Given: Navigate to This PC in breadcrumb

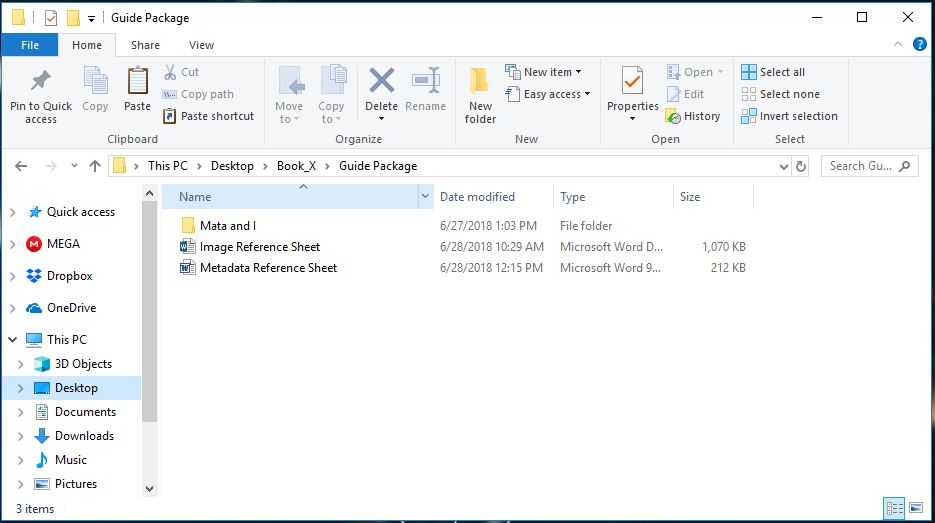Looking at the screenshot, I should (168, 166).
